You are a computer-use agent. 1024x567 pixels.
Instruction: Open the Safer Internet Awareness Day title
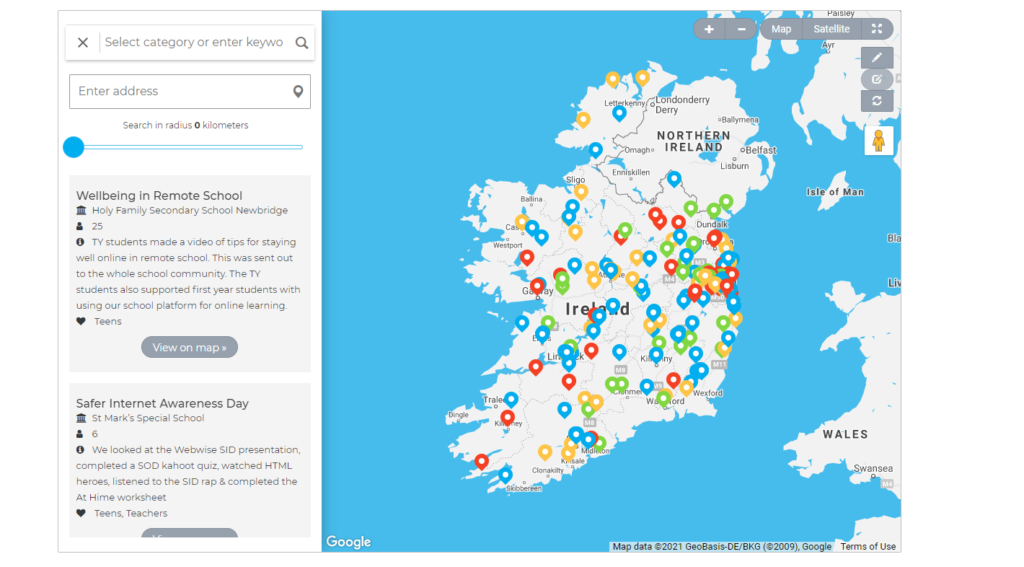(x=162, y=403)
